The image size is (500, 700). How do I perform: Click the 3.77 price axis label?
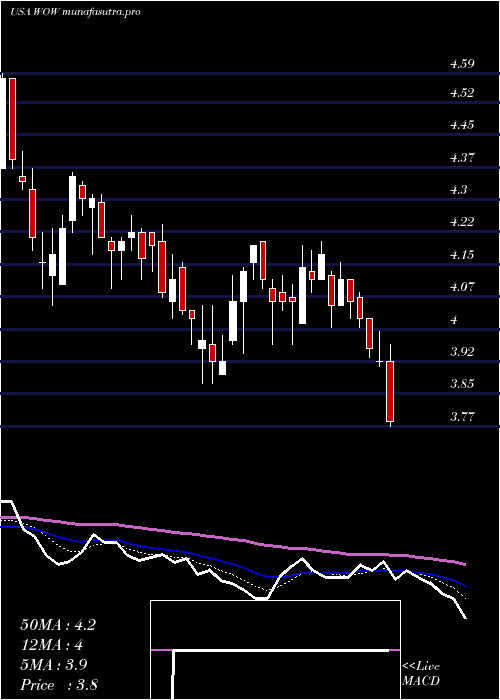click(x=462, y=417)
